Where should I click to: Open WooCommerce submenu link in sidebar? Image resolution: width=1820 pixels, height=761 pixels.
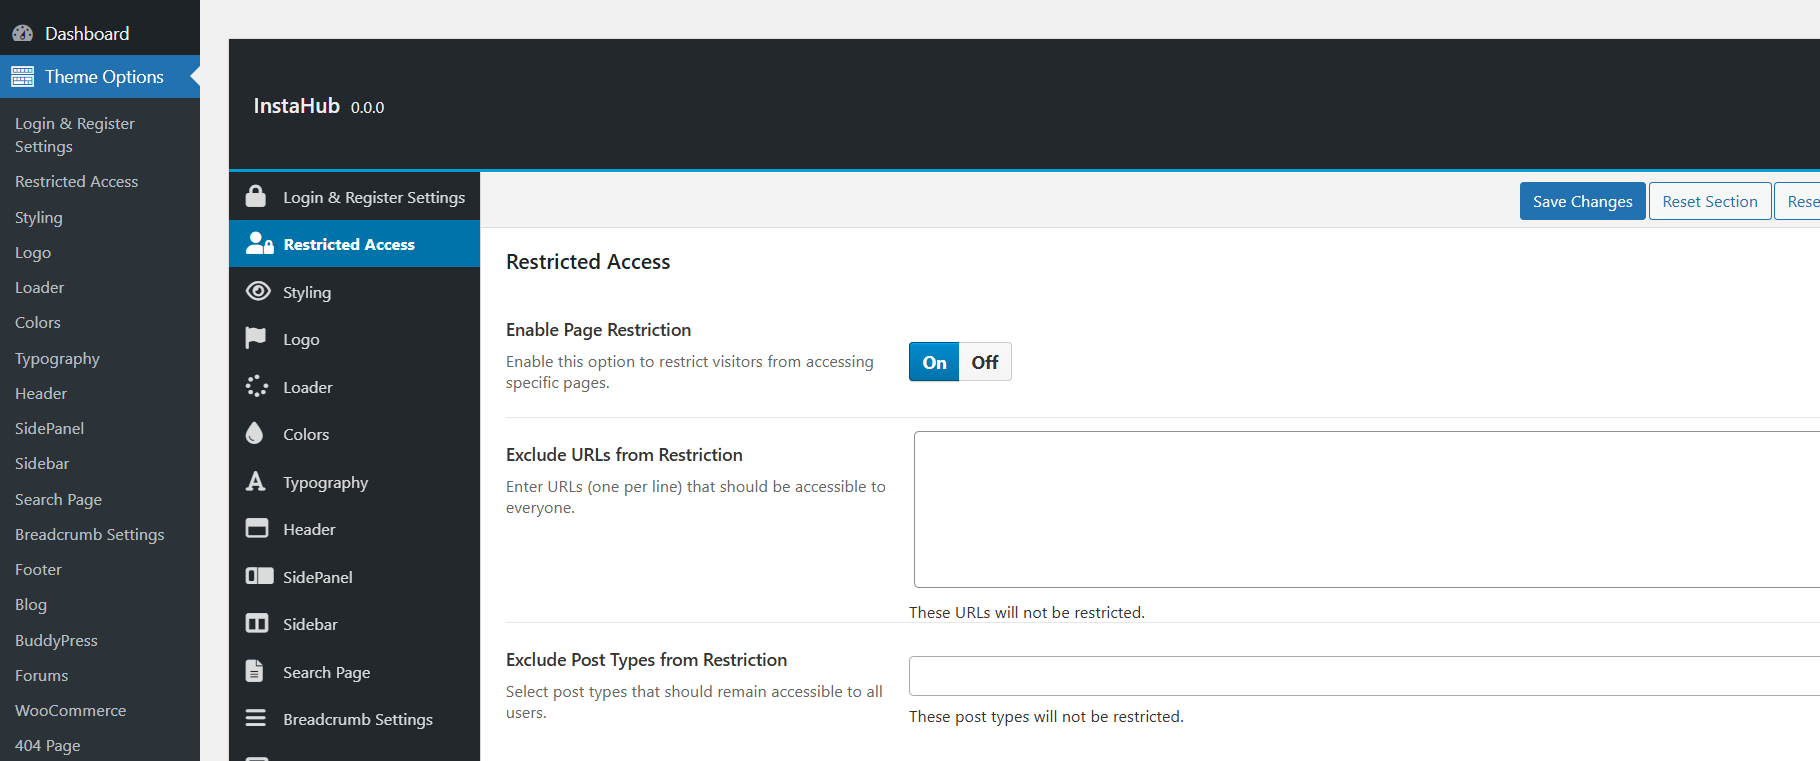point(70,710)
